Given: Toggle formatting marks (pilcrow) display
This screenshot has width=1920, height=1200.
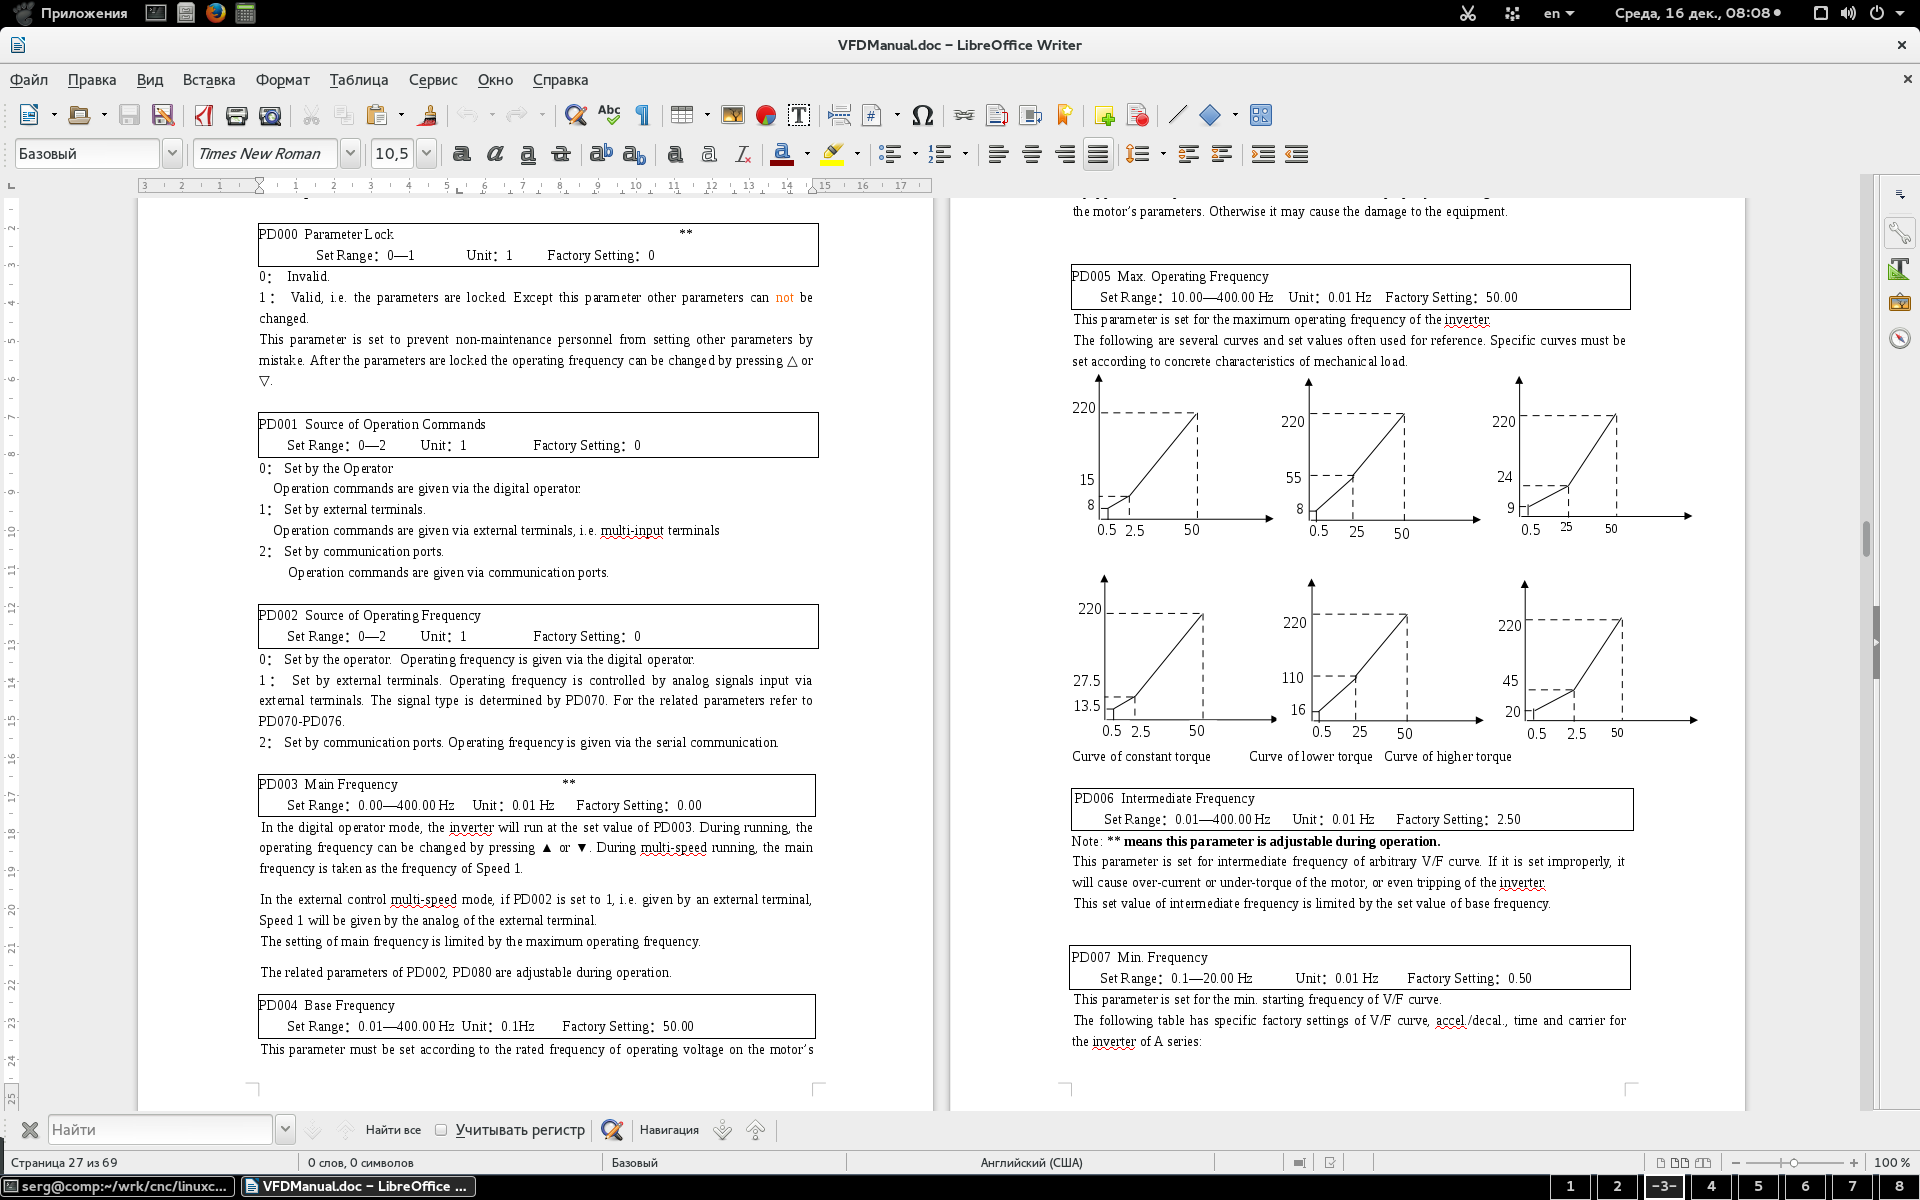Looking at the screenshot, I should click(642, 116).
